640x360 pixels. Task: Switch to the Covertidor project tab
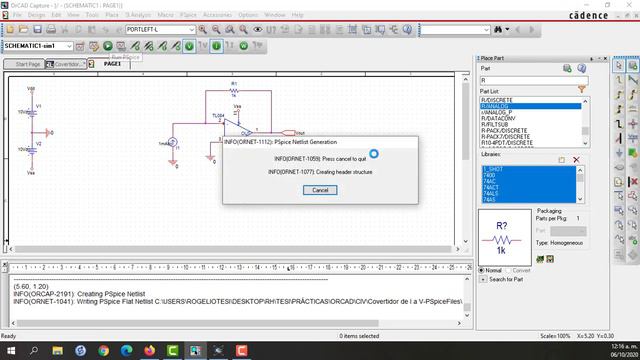coord(66,64)
